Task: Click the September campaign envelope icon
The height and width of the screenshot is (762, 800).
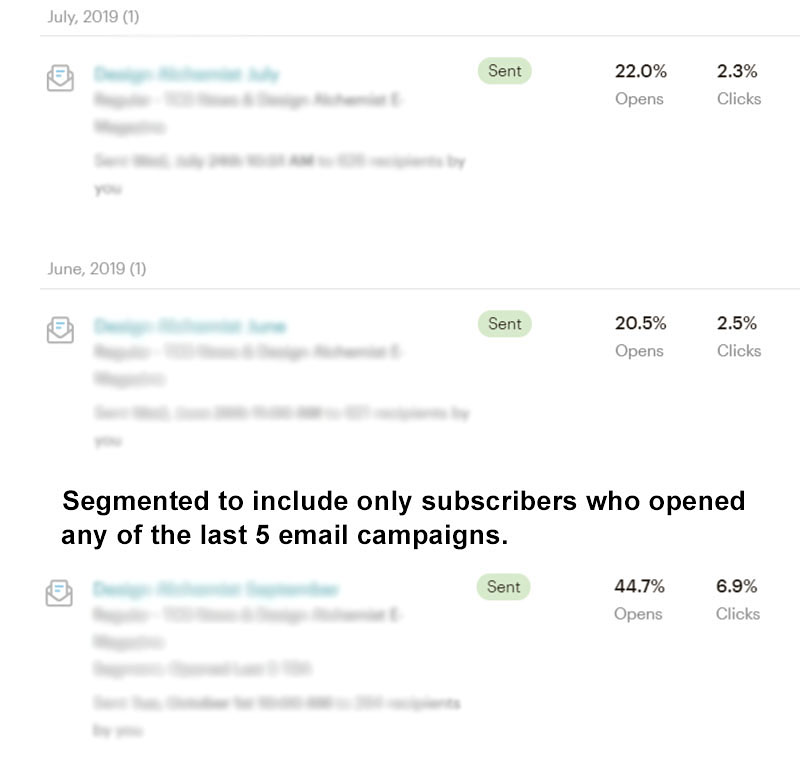Action: [59, 593]
